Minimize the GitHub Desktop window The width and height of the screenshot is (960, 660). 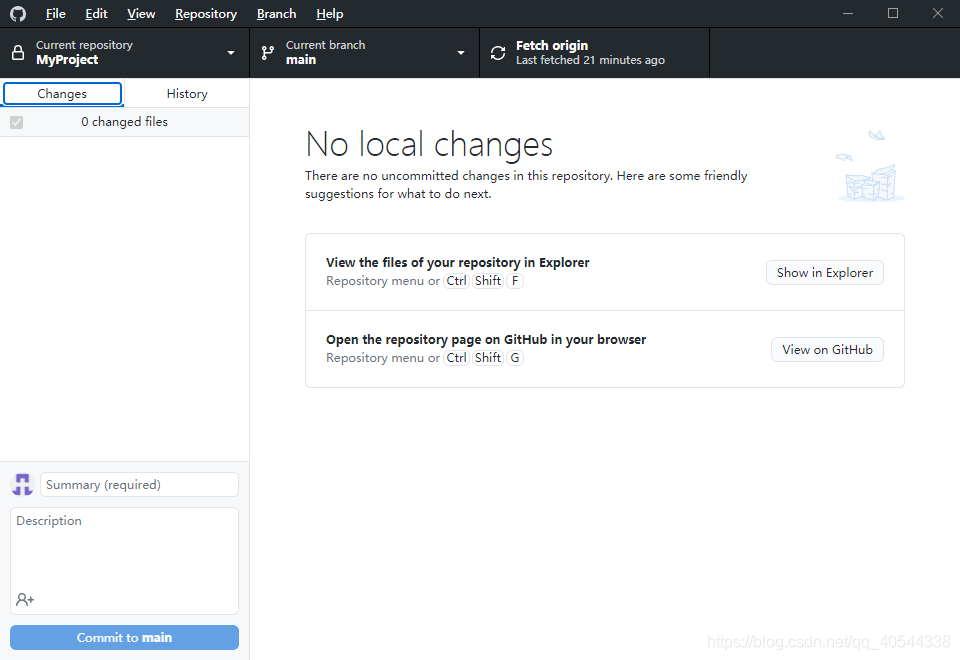pyautogui.click(x=848, y=13)
